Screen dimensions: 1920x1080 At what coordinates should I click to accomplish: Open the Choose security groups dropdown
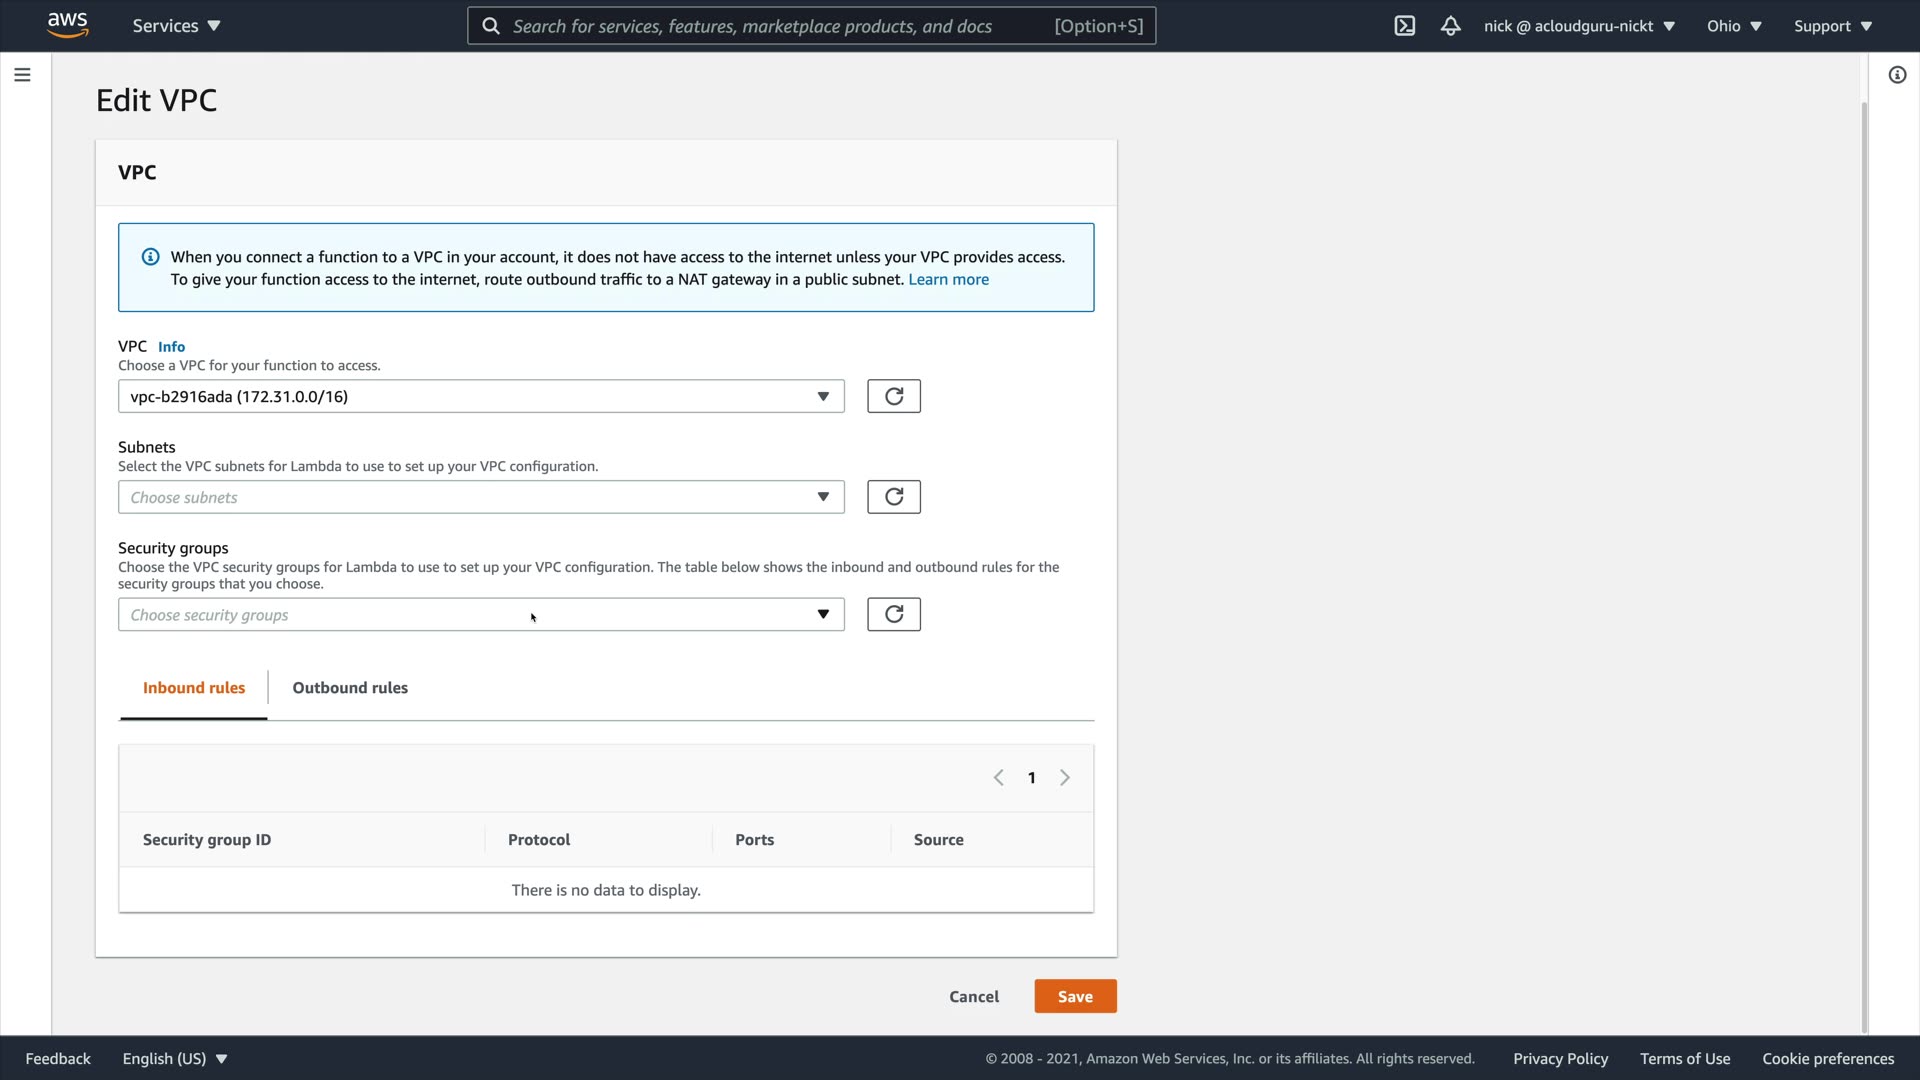tap(480, 614)
